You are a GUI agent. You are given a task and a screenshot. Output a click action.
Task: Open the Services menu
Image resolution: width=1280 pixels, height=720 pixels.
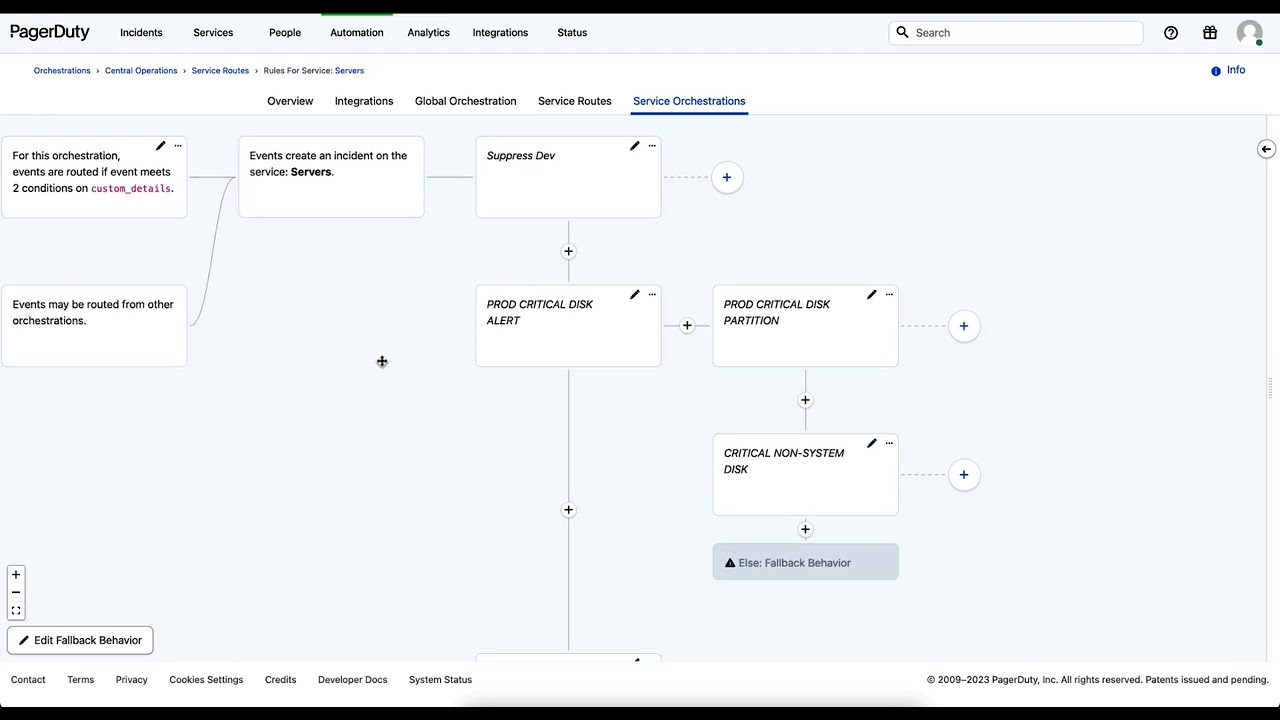tap(213, 33)
